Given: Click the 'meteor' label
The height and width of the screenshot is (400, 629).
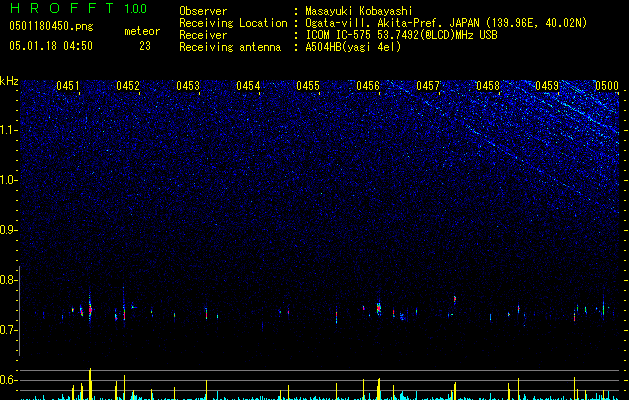Looking at the screenshot, I should (142, 31).
